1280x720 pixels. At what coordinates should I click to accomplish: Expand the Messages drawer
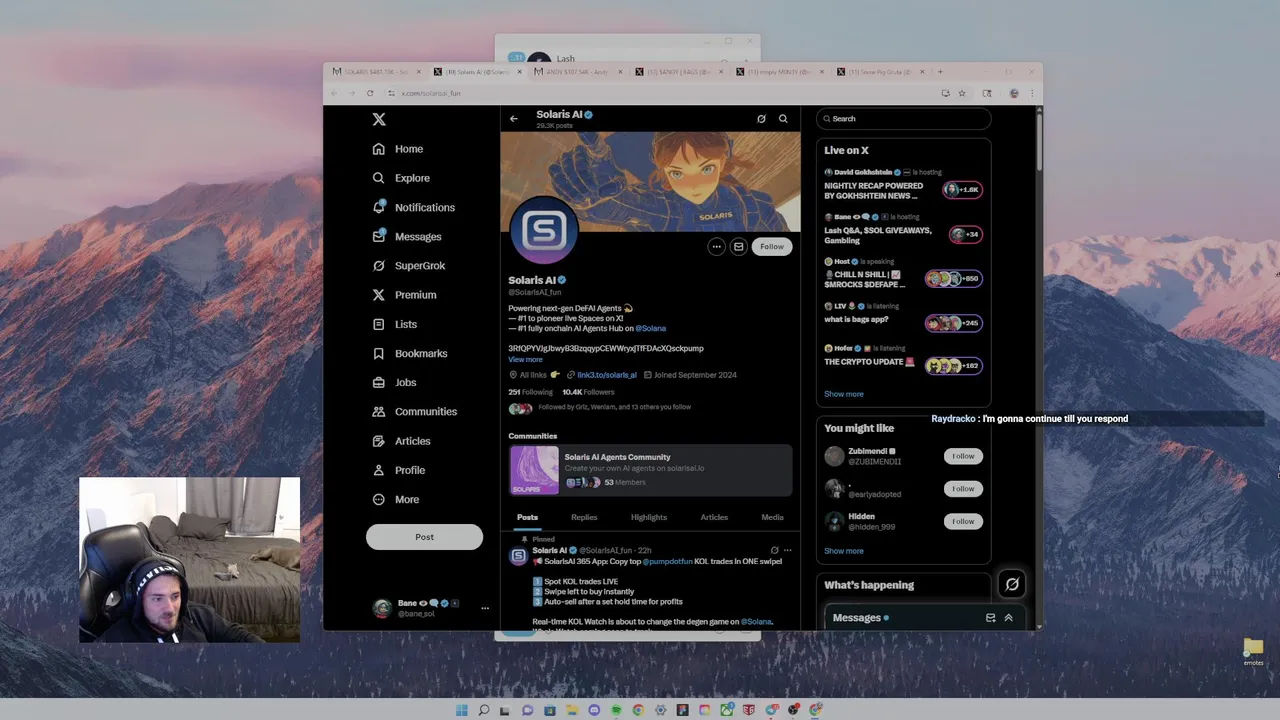1008,618
